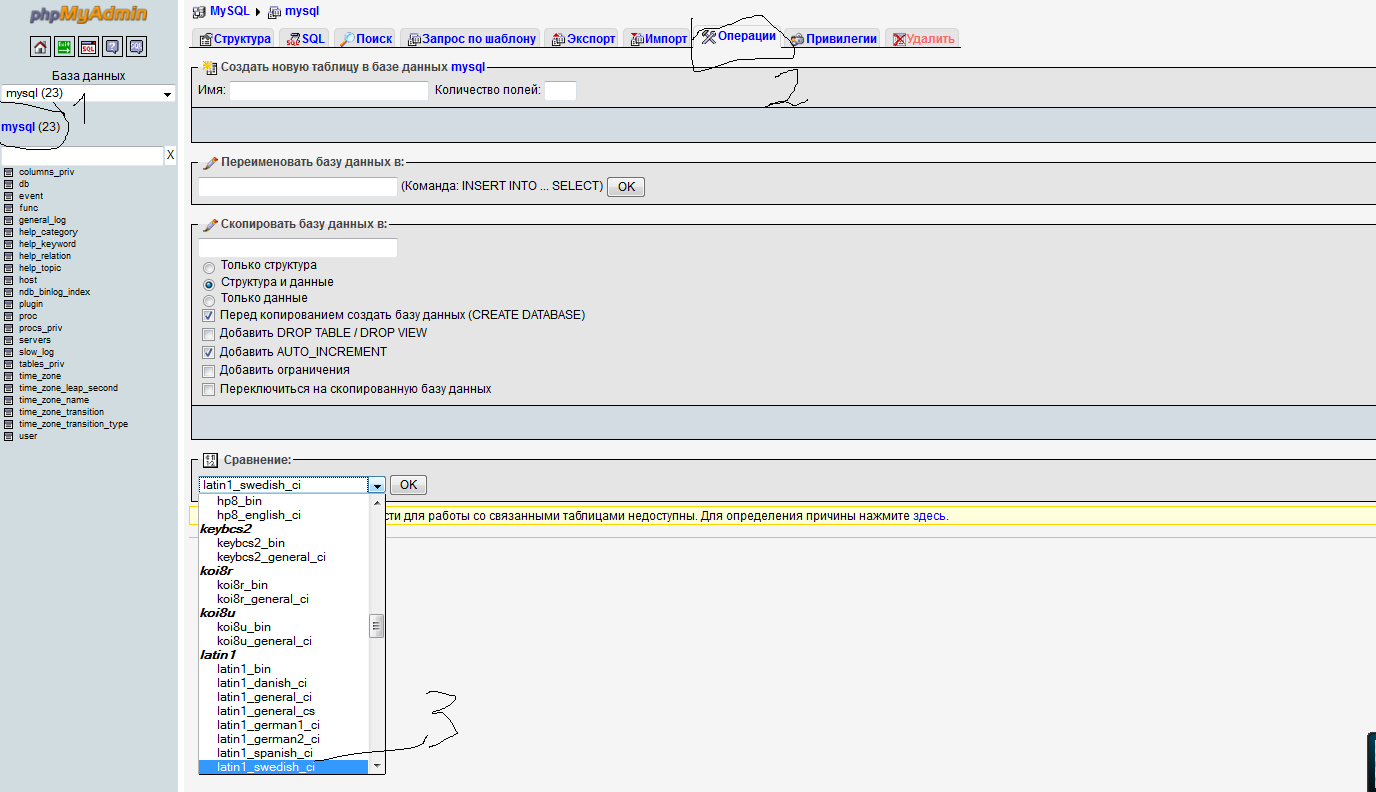
Task: Click the green log out icon
Action: tap(64, 46)
